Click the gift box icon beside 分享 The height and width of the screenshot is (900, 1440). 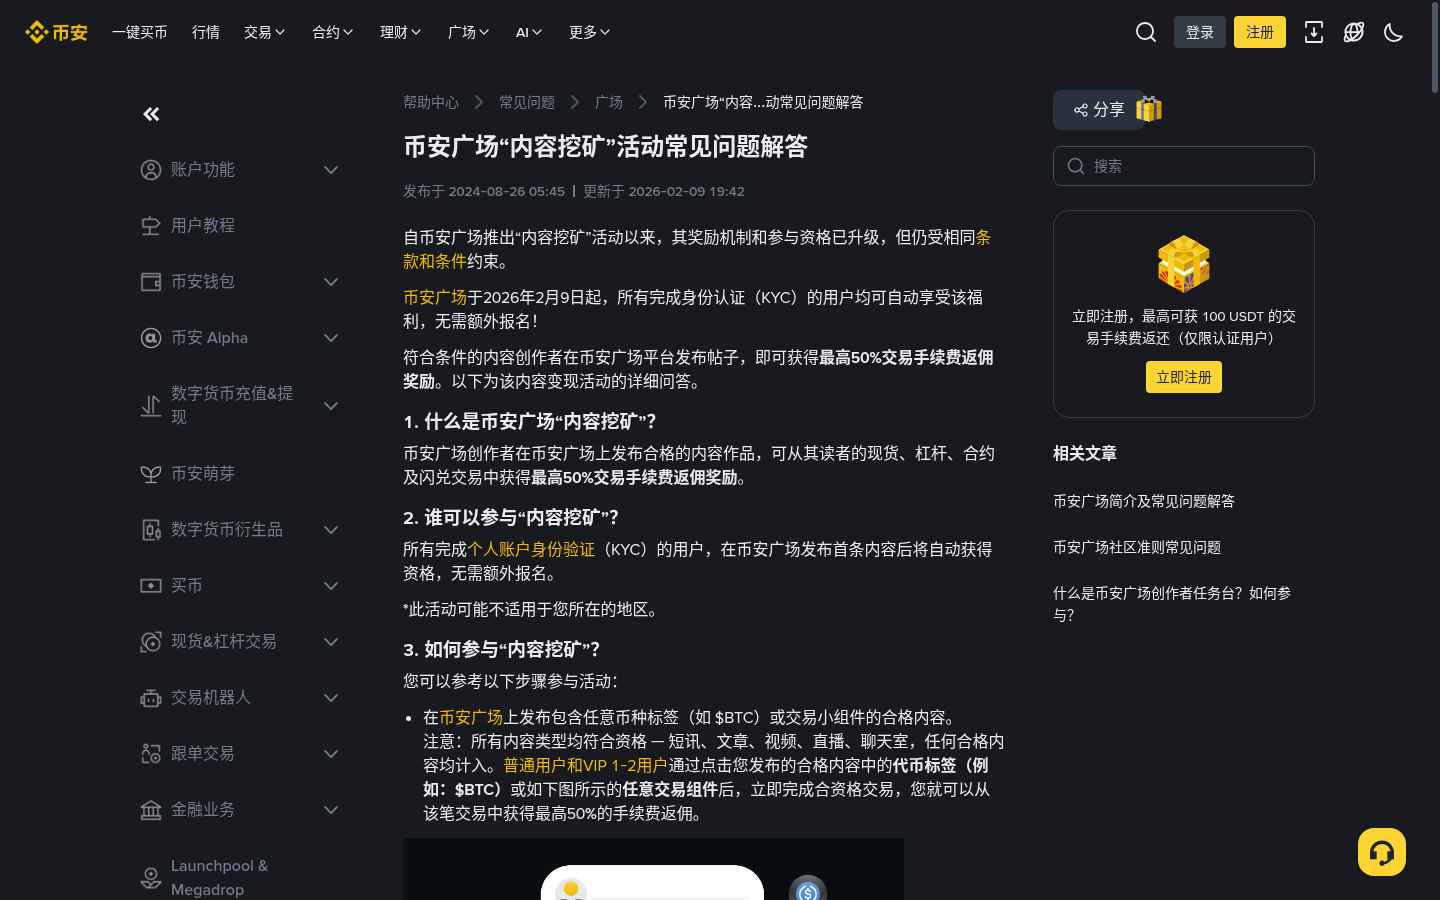(x=1149, y=109)
